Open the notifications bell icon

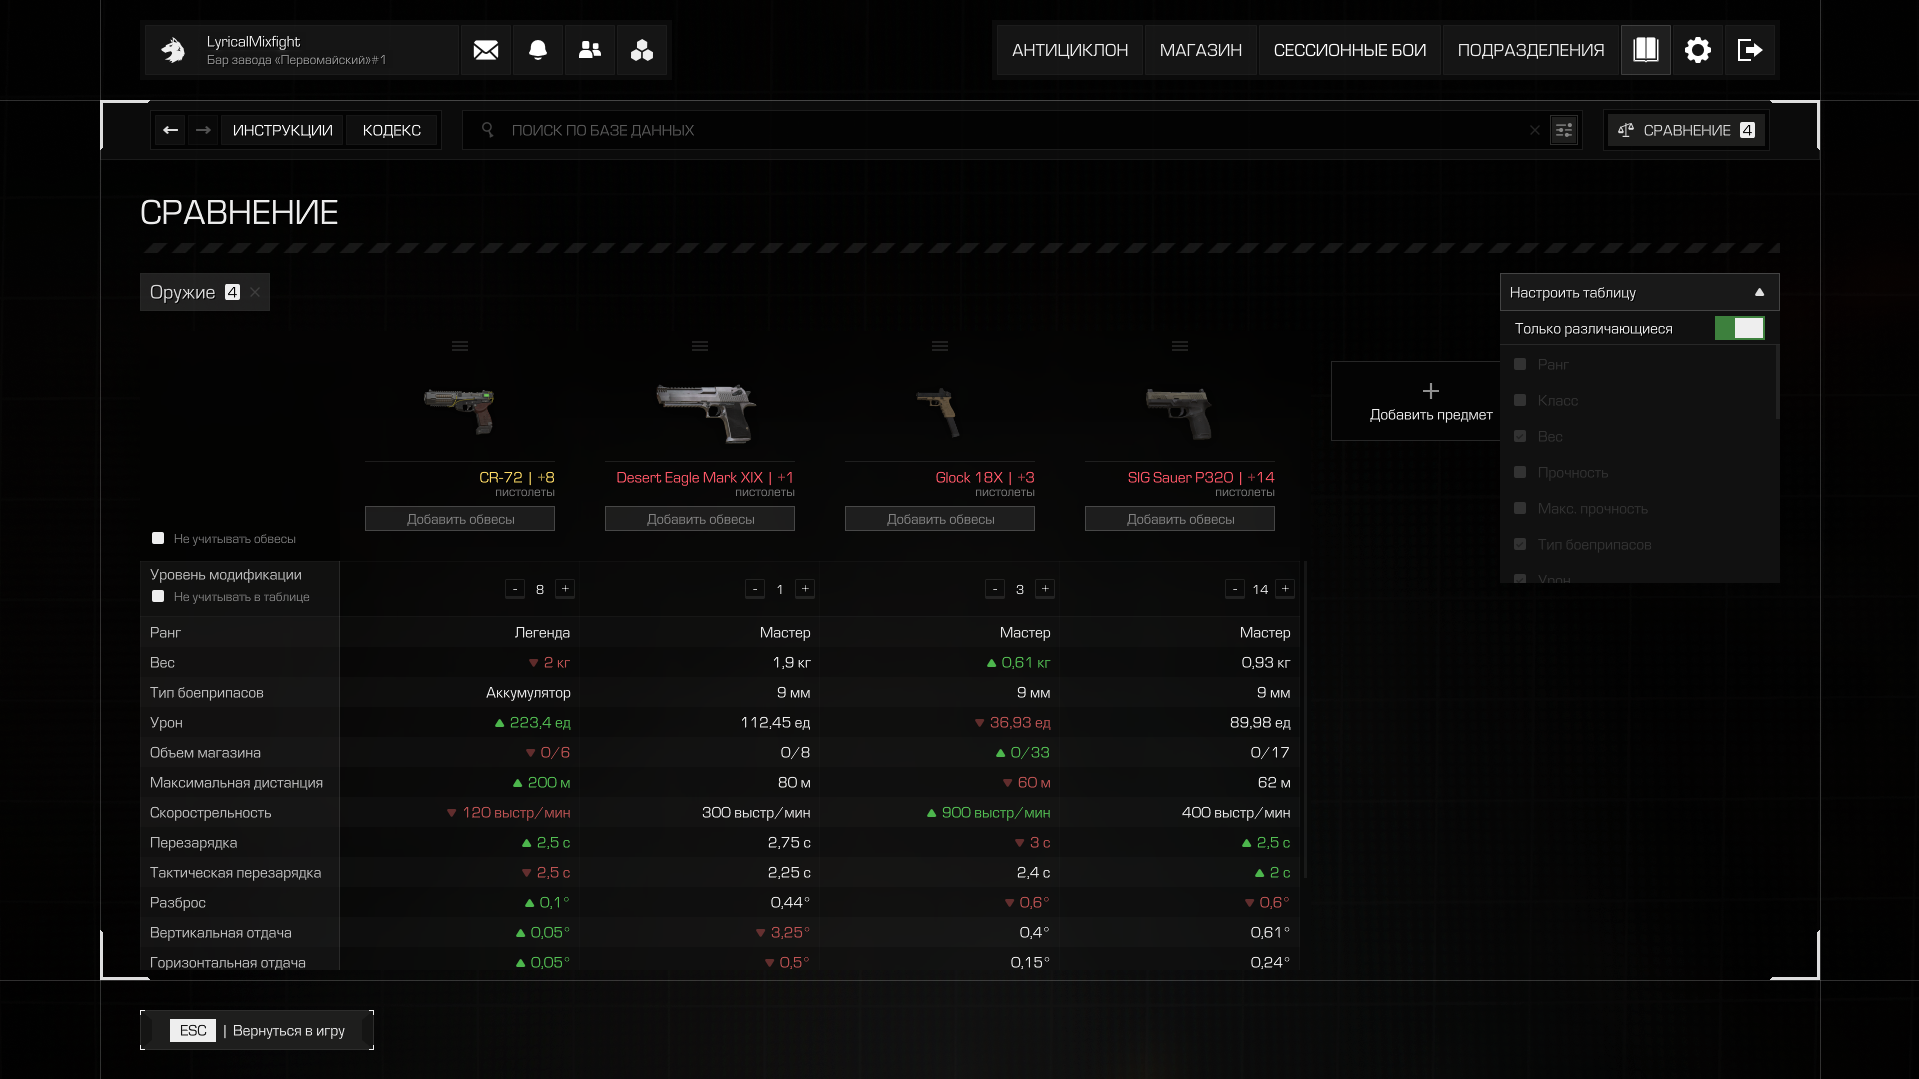(x=538, y=50)
